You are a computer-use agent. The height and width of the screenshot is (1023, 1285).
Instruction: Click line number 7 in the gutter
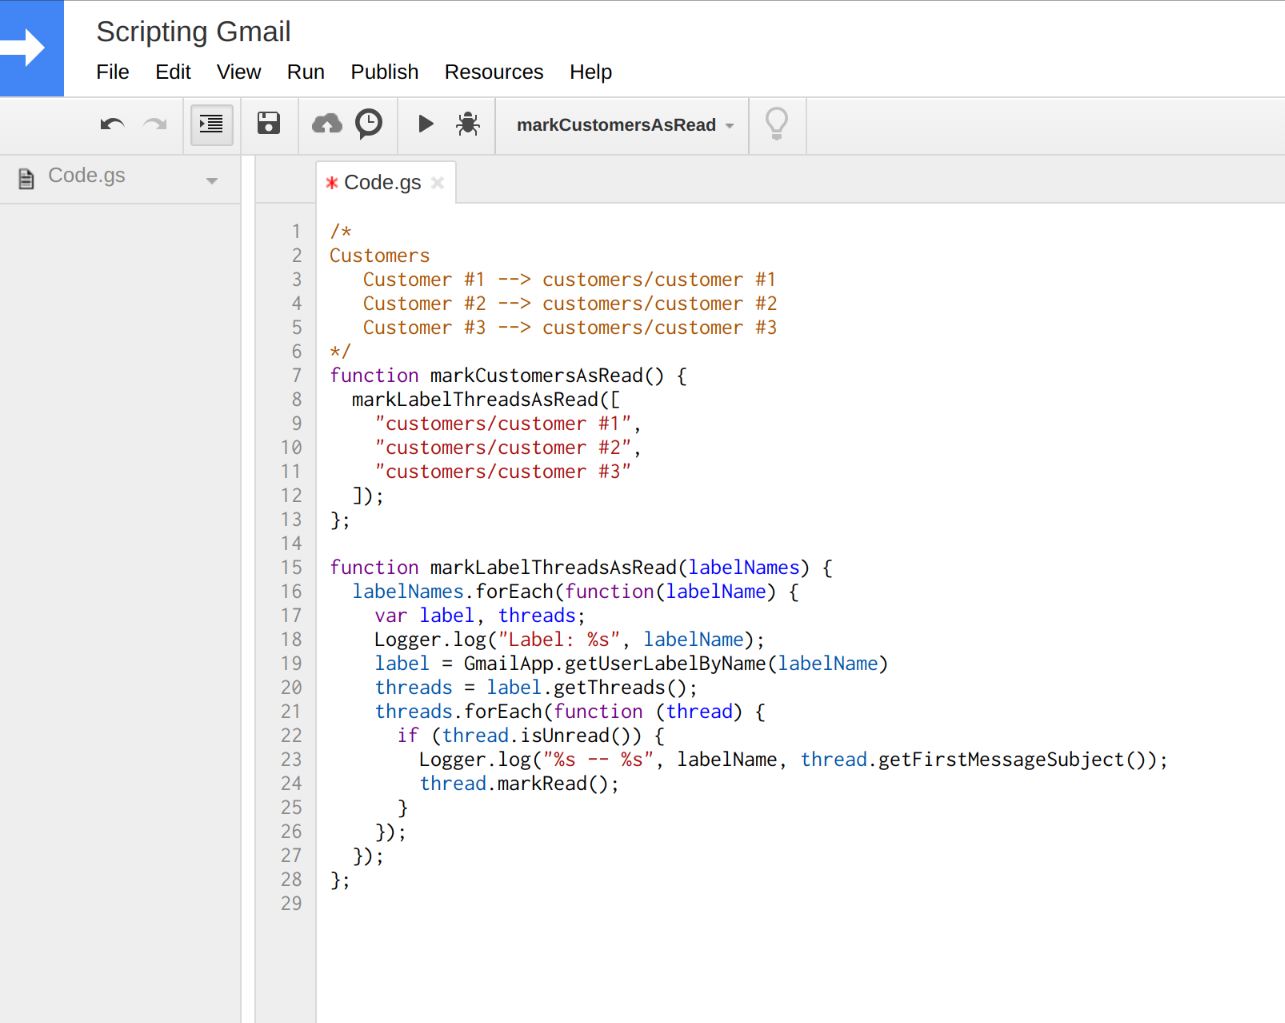pyautogui.click(x=296, y=375)
